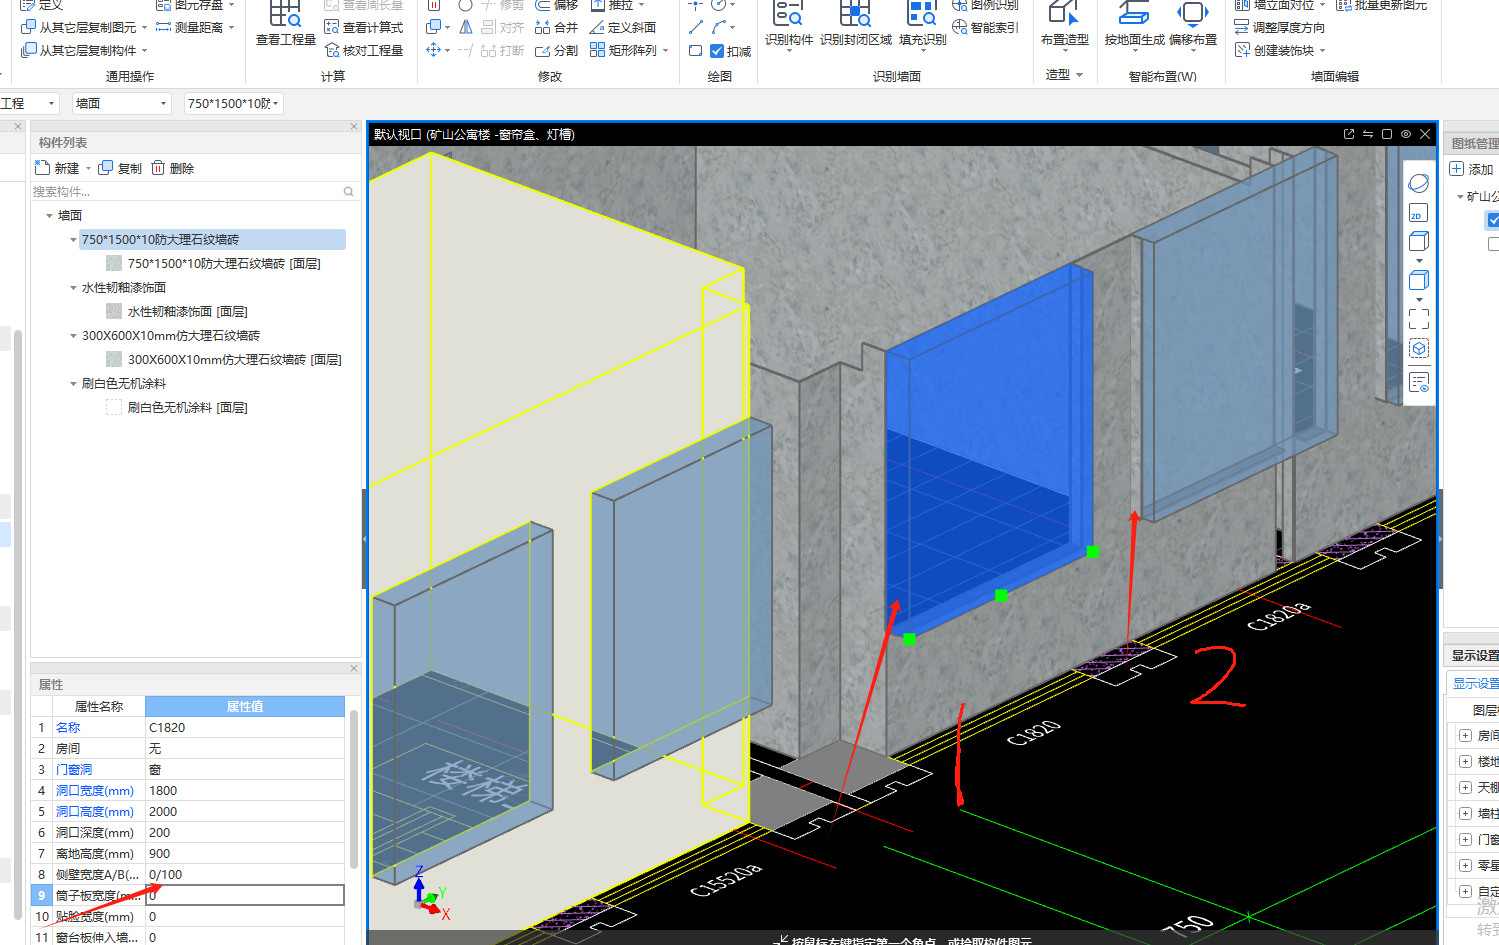
Task: Click viewport swap arrows icon
Action: [x=1368, y=134]
